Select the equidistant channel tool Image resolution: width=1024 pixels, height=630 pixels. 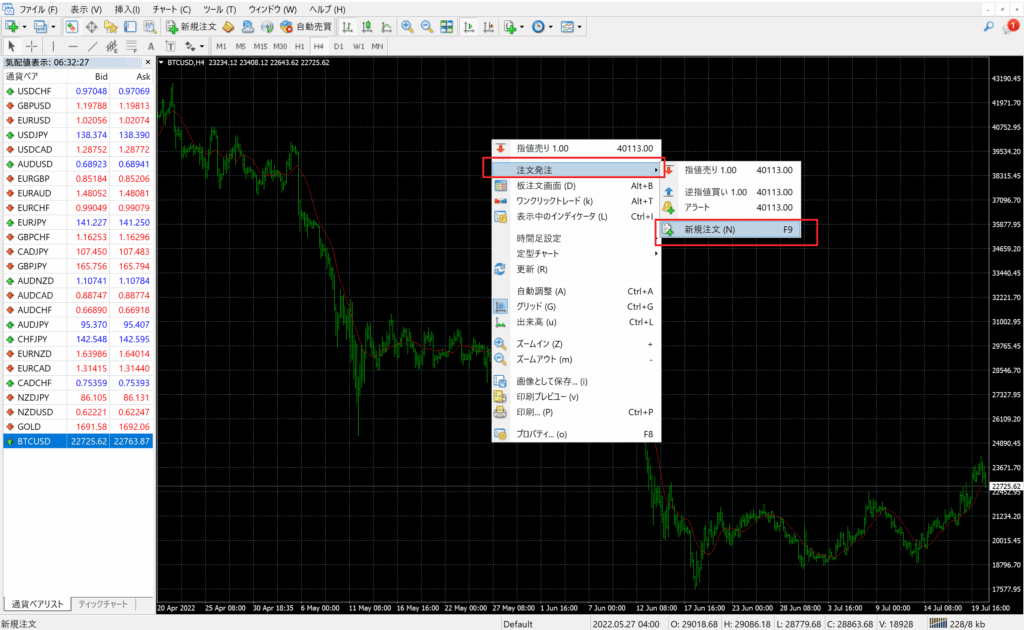[112, 46]
